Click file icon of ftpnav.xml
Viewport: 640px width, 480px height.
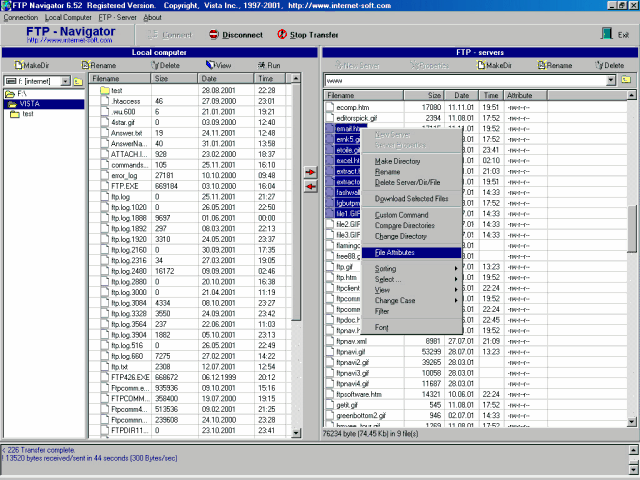[x=330, y=341]
